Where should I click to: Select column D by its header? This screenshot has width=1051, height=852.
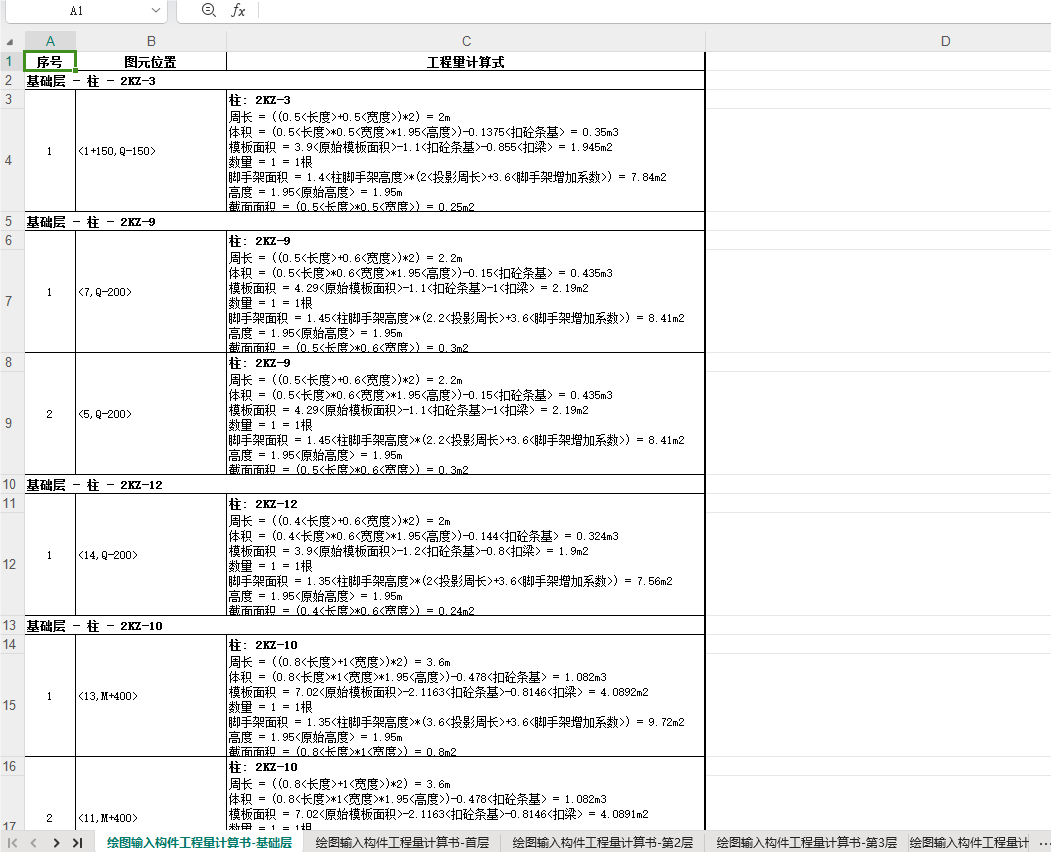coord(945,41)
